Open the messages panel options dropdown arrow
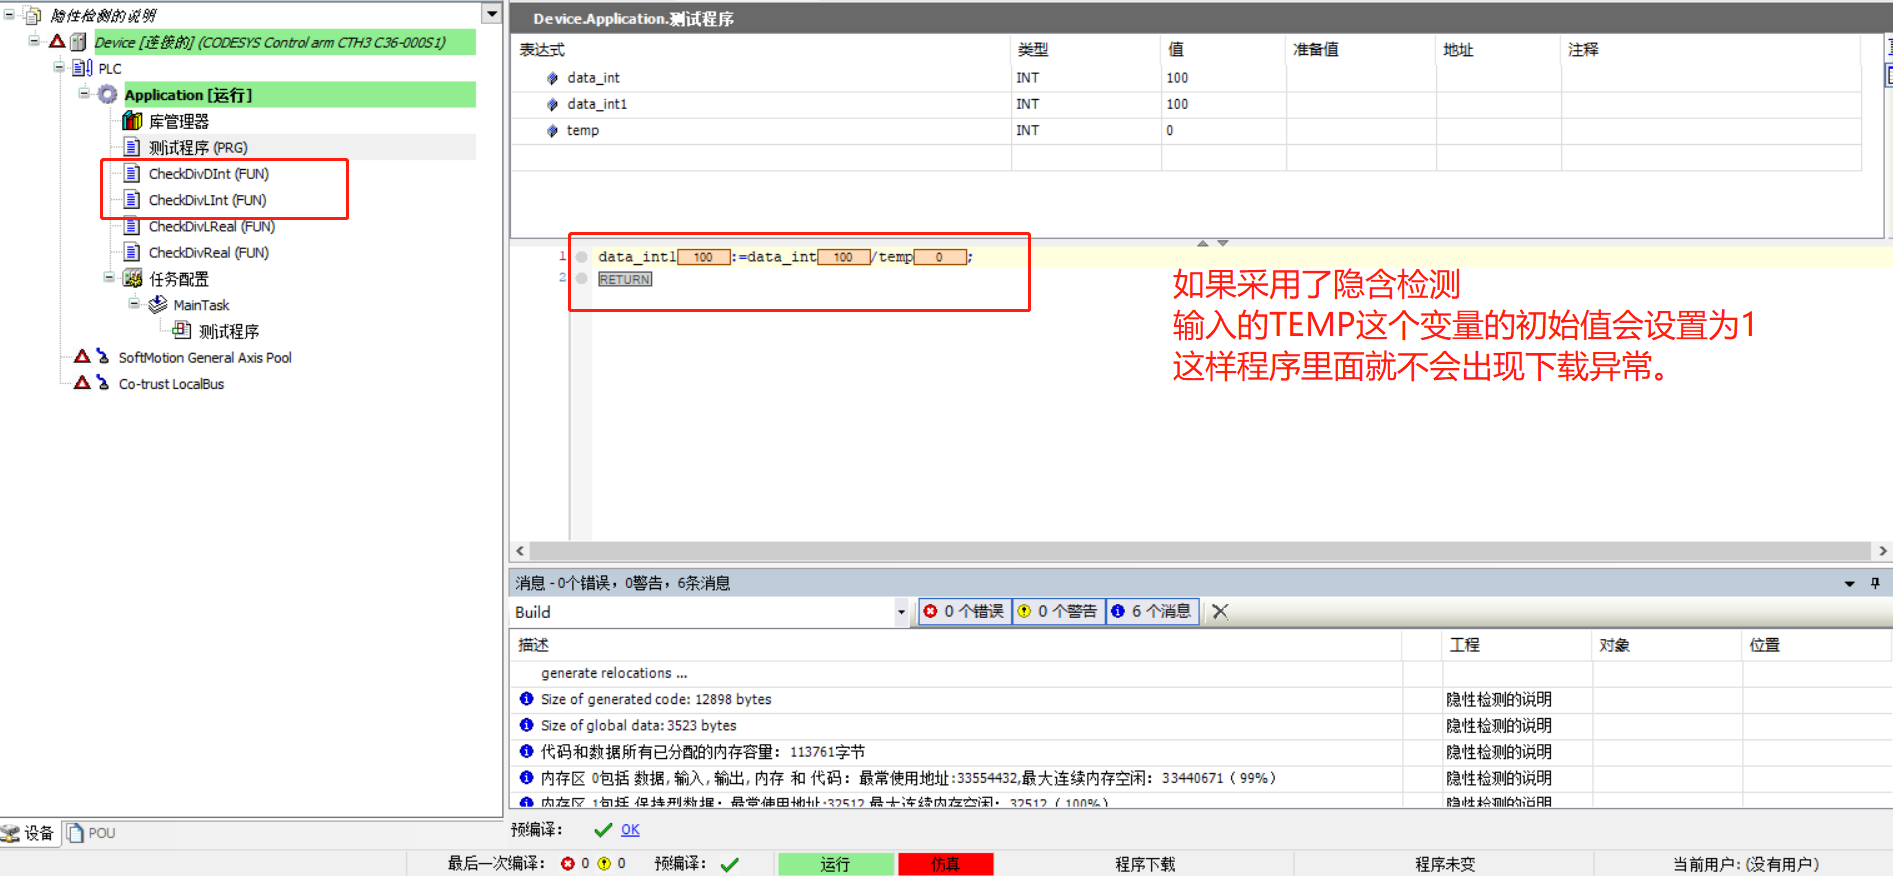Image resolution: width=1893 pixels, height=876 pixels. point(1849,584)
